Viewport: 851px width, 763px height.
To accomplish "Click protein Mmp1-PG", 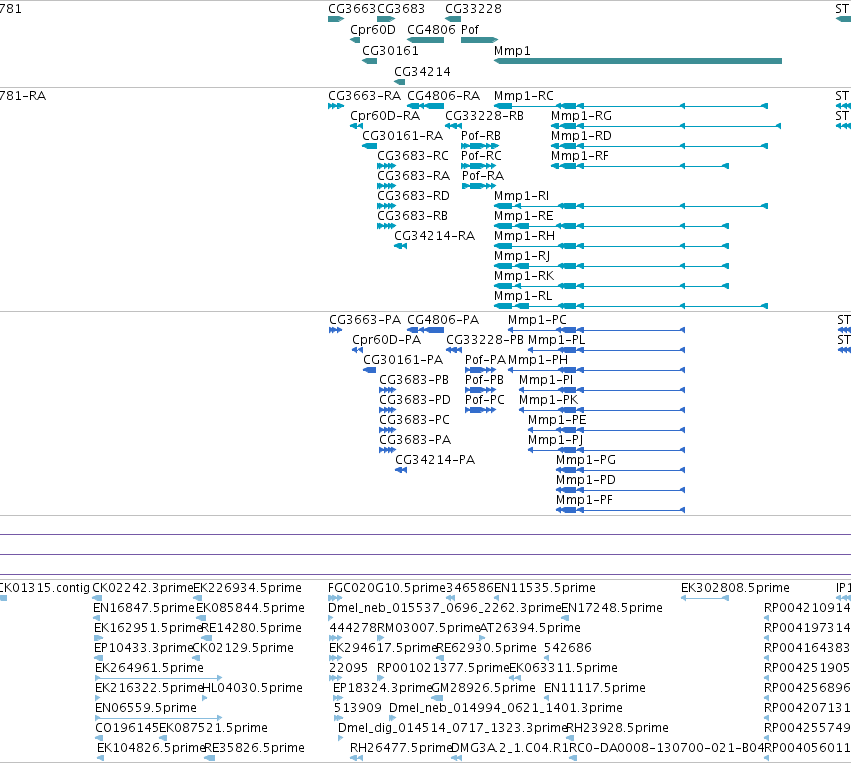I will (620, 470).
